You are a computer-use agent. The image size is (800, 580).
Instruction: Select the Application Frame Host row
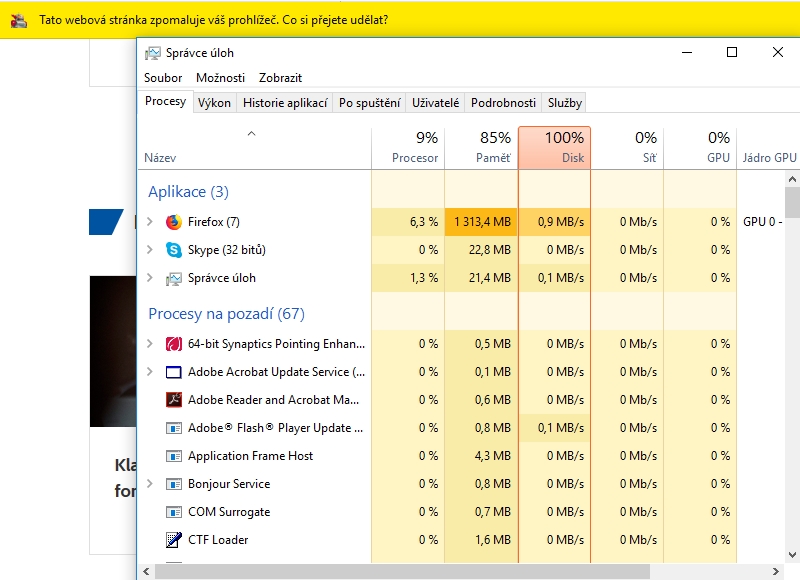(250, 456)
